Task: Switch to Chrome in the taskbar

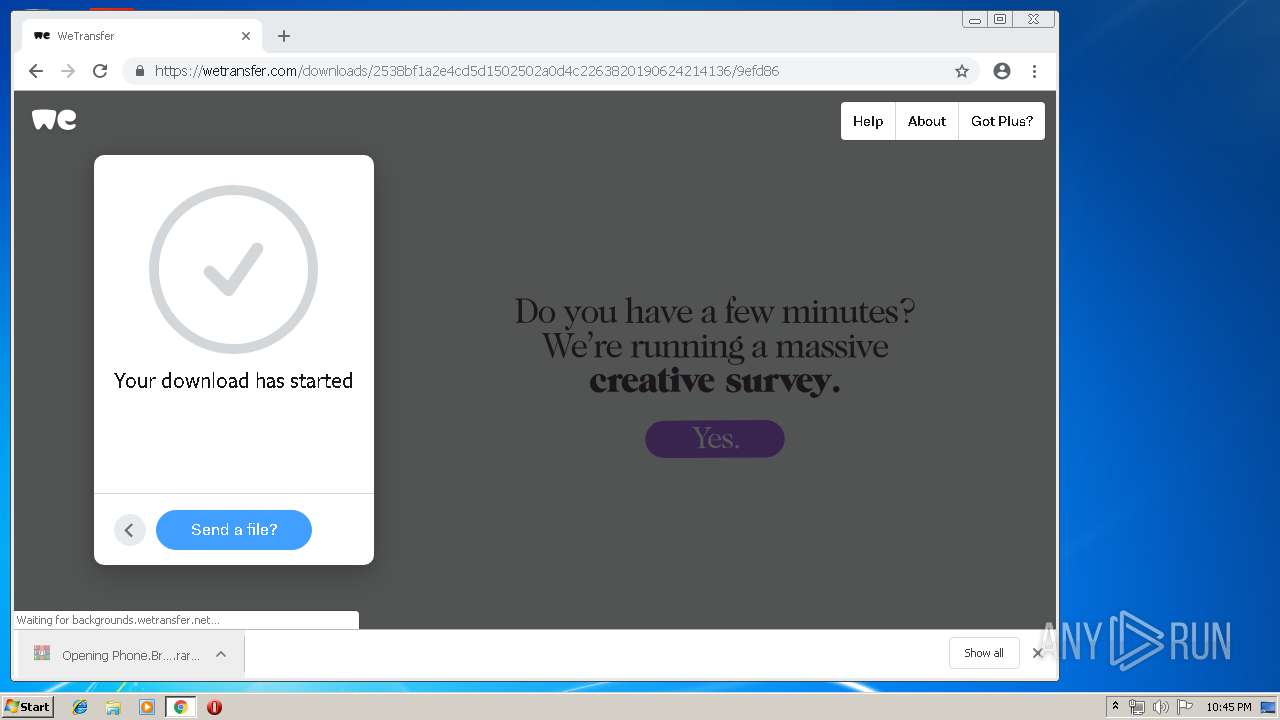Action: click(180, 707)
